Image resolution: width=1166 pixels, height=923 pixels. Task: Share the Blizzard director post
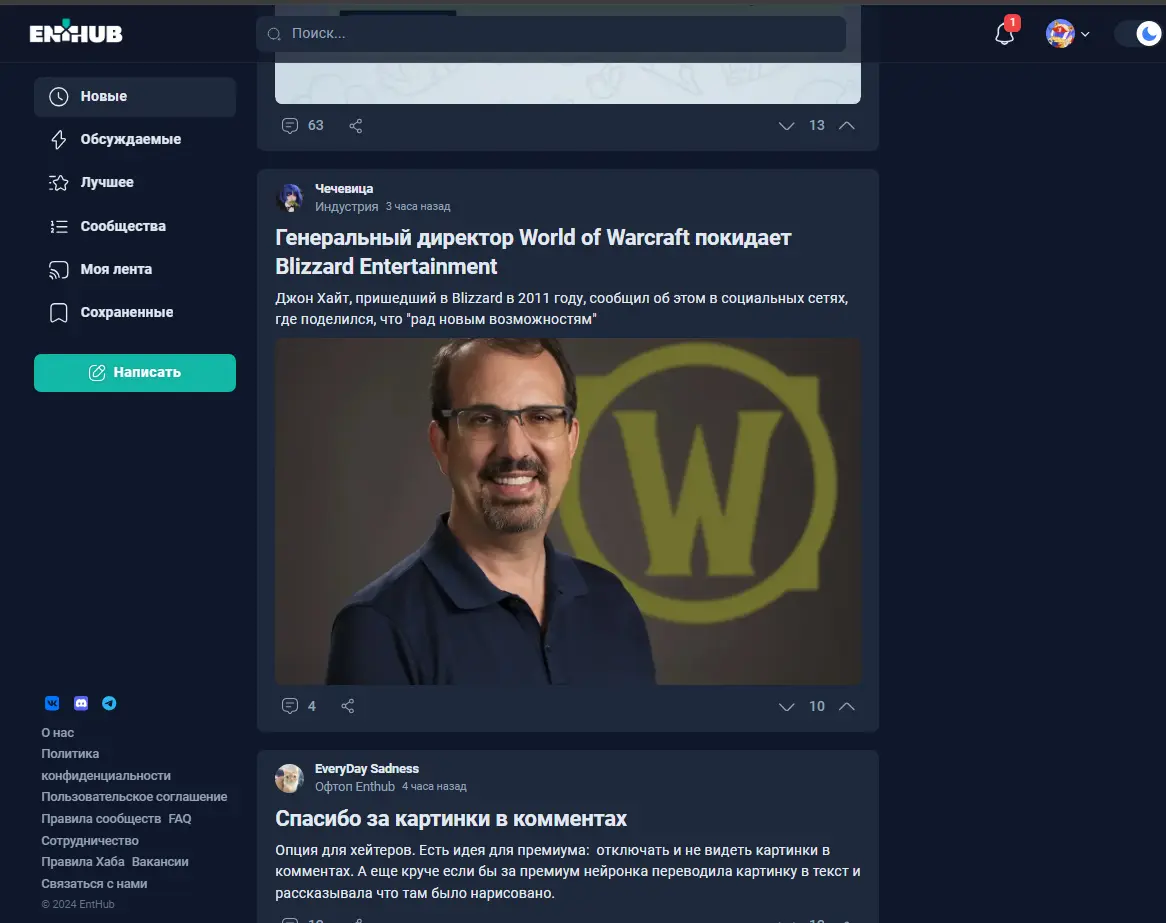pyautogui.click(x=347, y=706)
